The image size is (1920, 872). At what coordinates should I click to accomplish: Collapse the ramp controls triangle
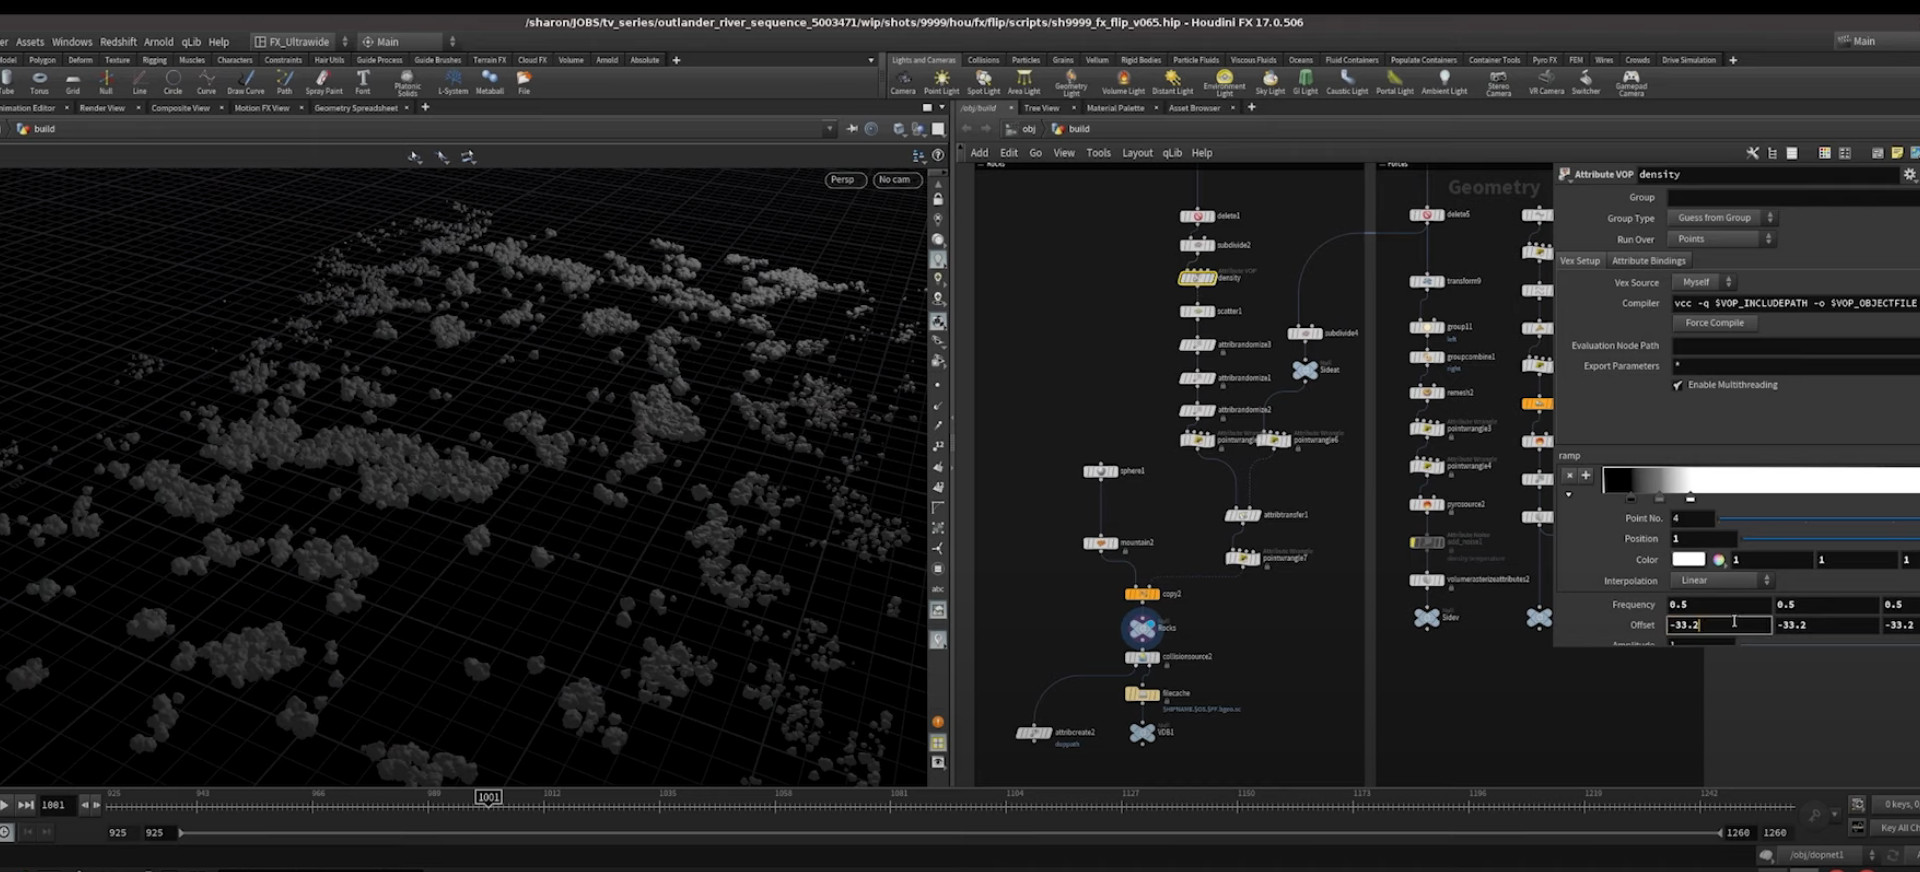tap(1568, 495)
